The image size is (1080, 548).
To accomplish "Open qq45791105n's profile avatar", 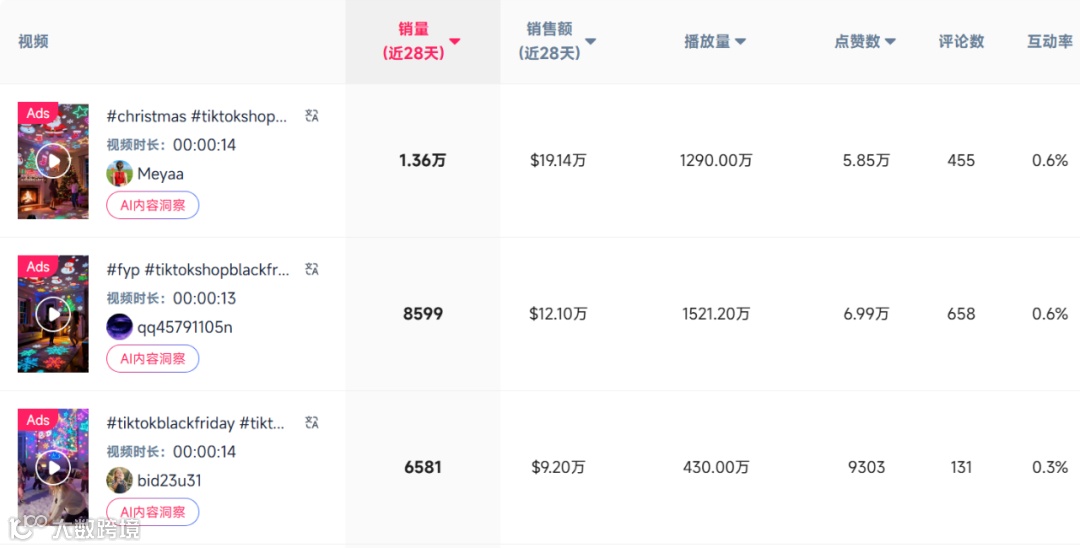I will 120,327.
